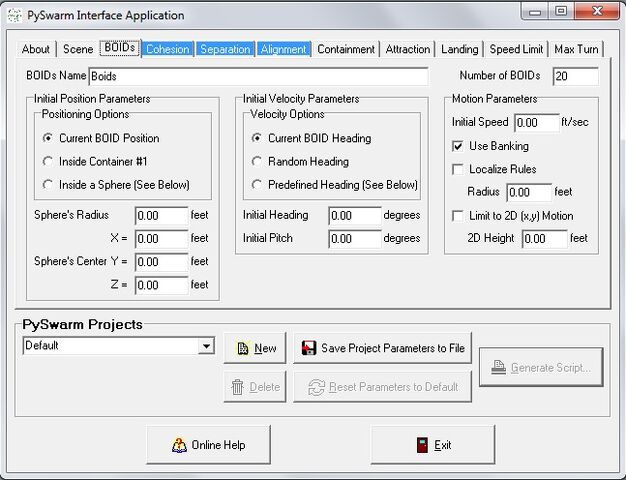Click the Generate Script button
The height and width of the screenshot is (480, 626).
(x=541, y=367)
